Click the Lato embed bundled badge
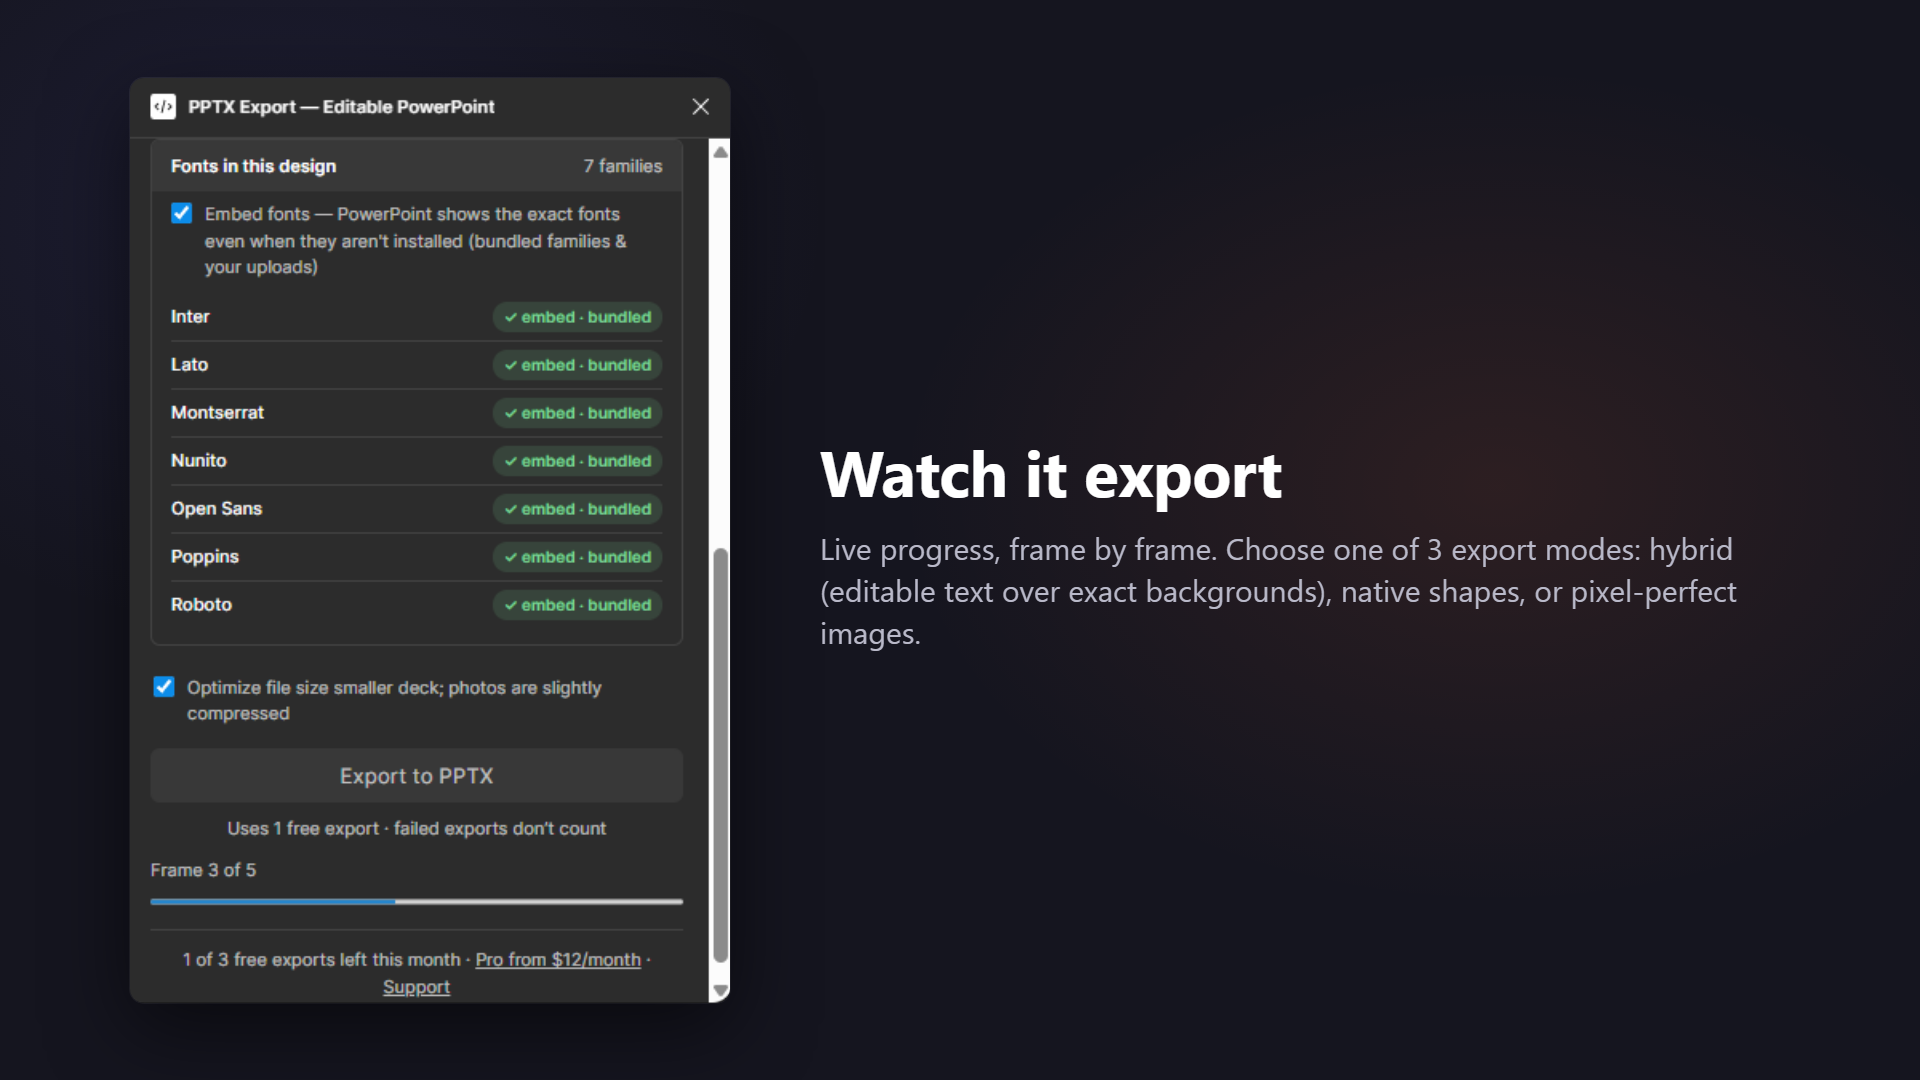This screenshot has width=1920, height=1080. click(x=577, y=365)
